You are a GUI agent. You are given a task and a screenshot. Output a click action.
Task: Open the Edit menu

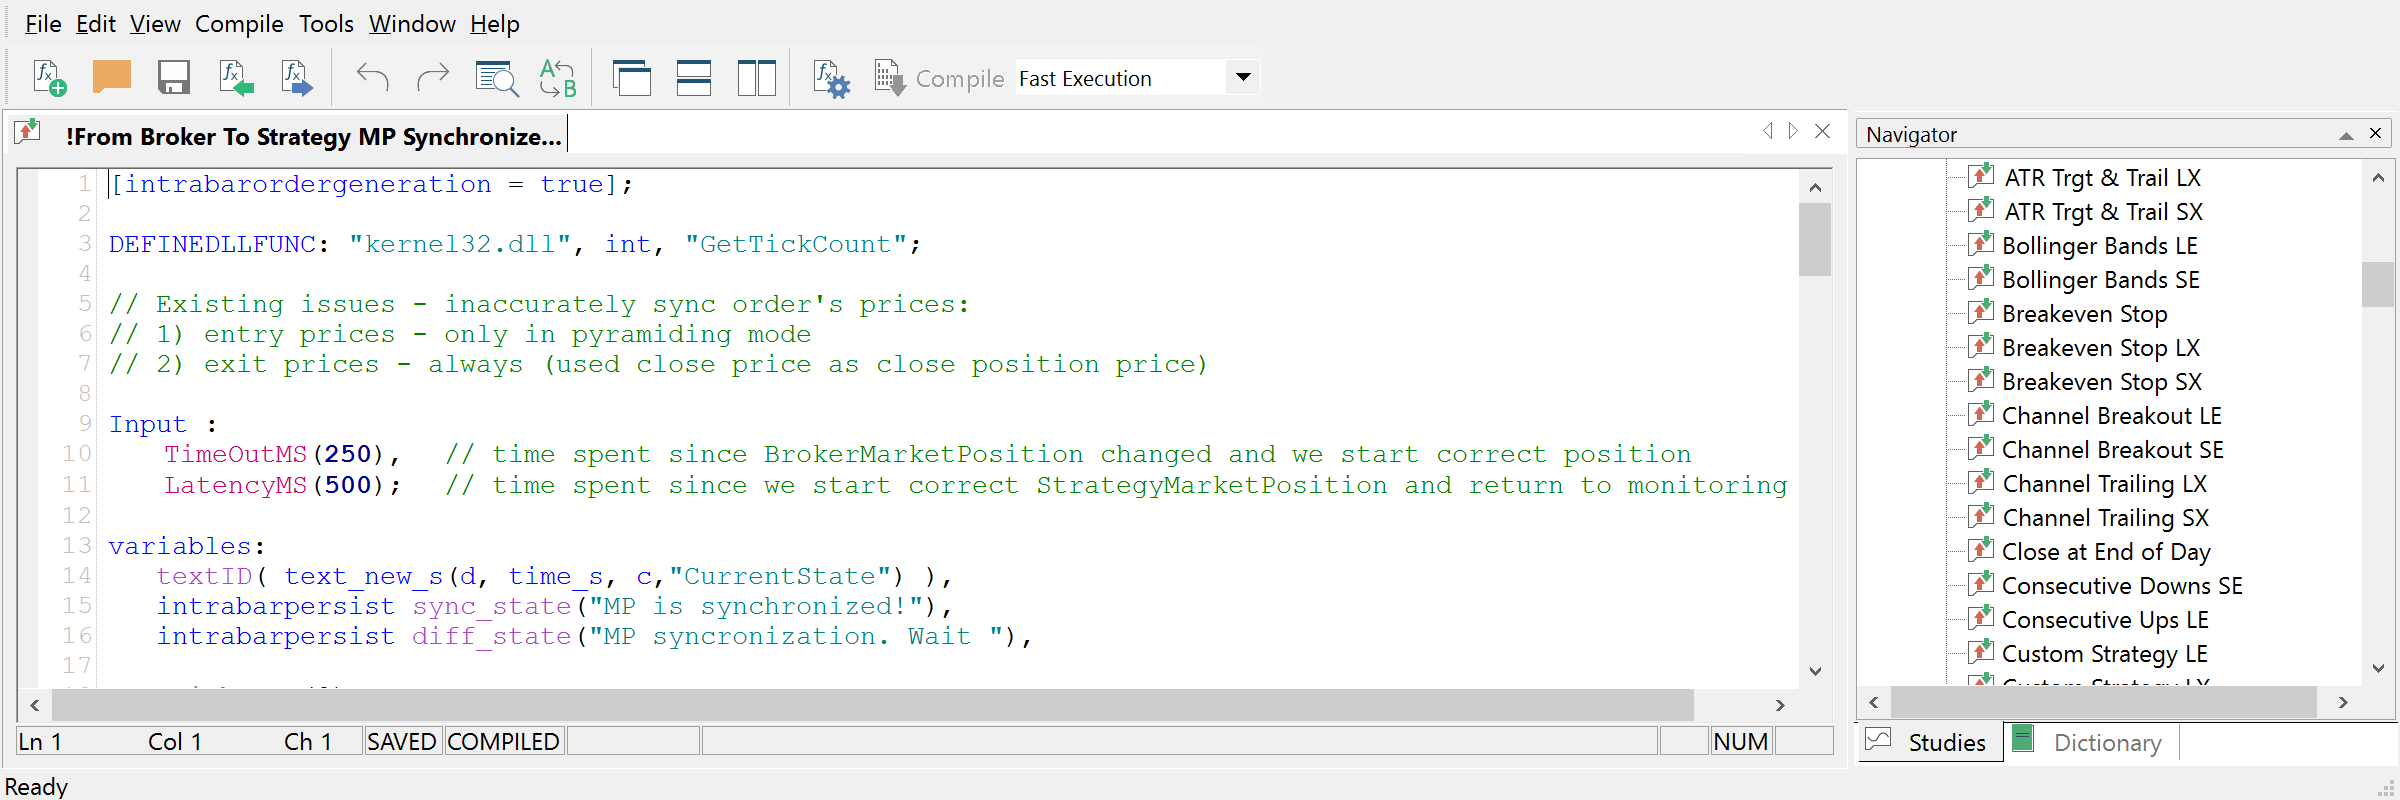[x=96, y=24]
